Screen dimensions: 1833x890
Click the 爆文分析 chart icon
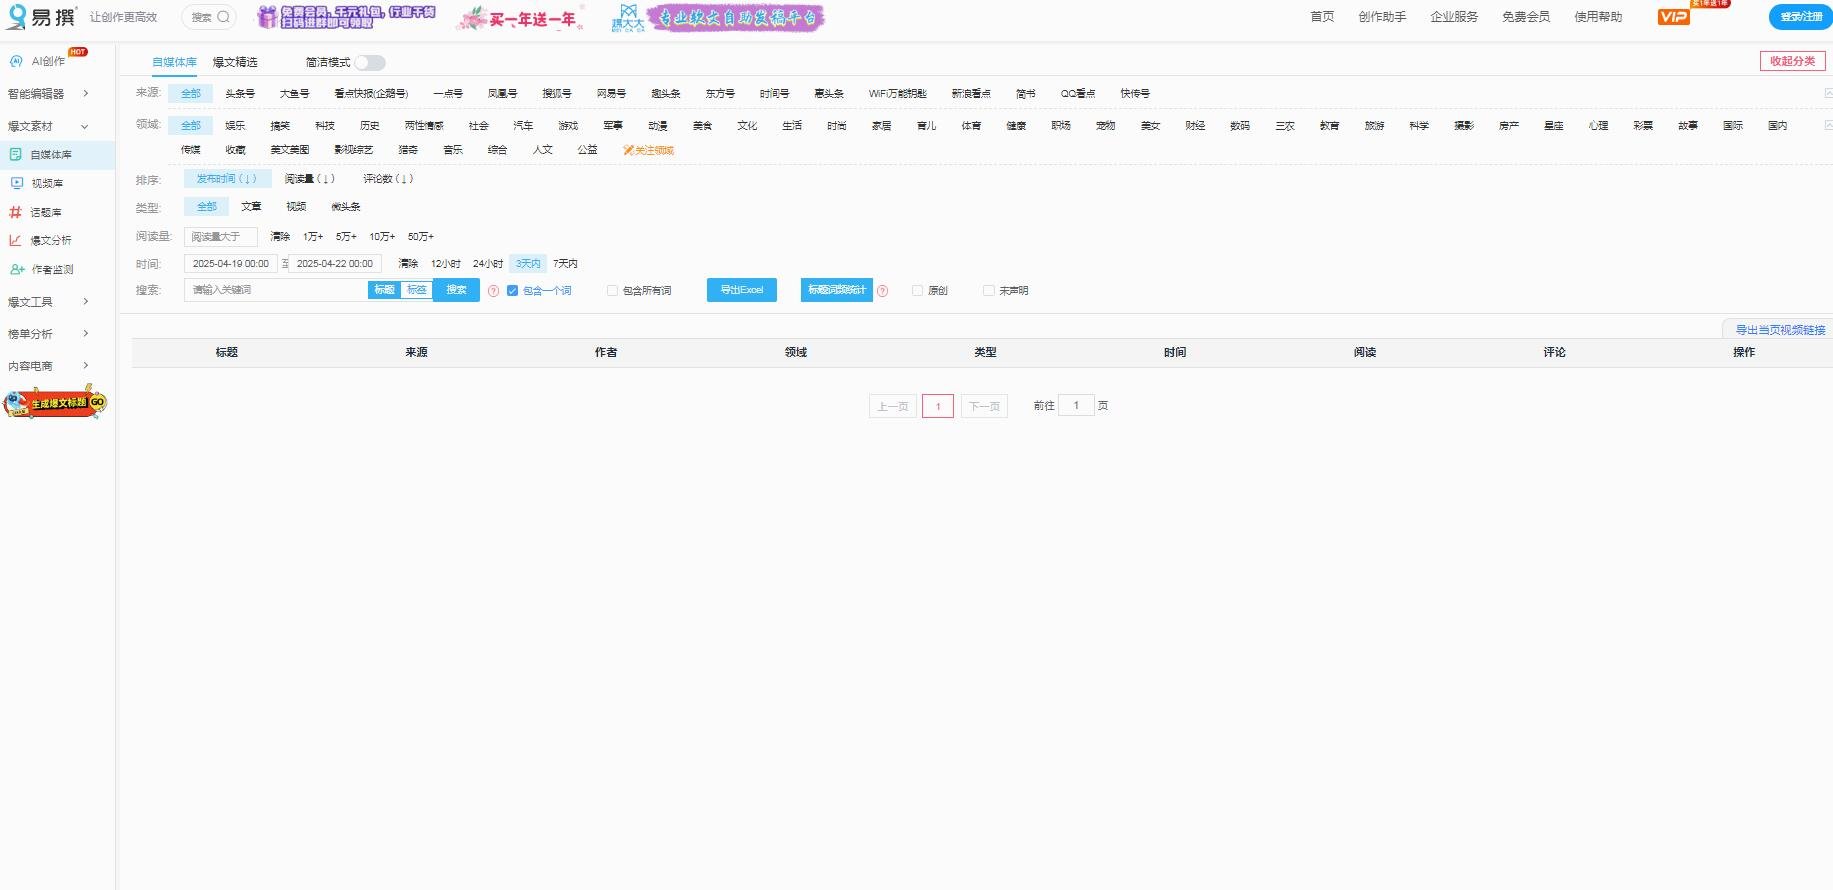[16, 240]
